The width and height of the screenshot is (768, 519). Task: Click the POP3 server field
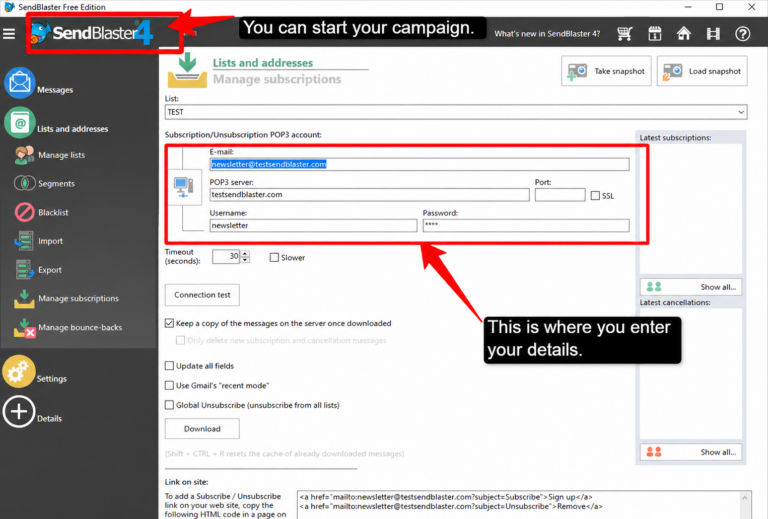[x=369, y=194]
